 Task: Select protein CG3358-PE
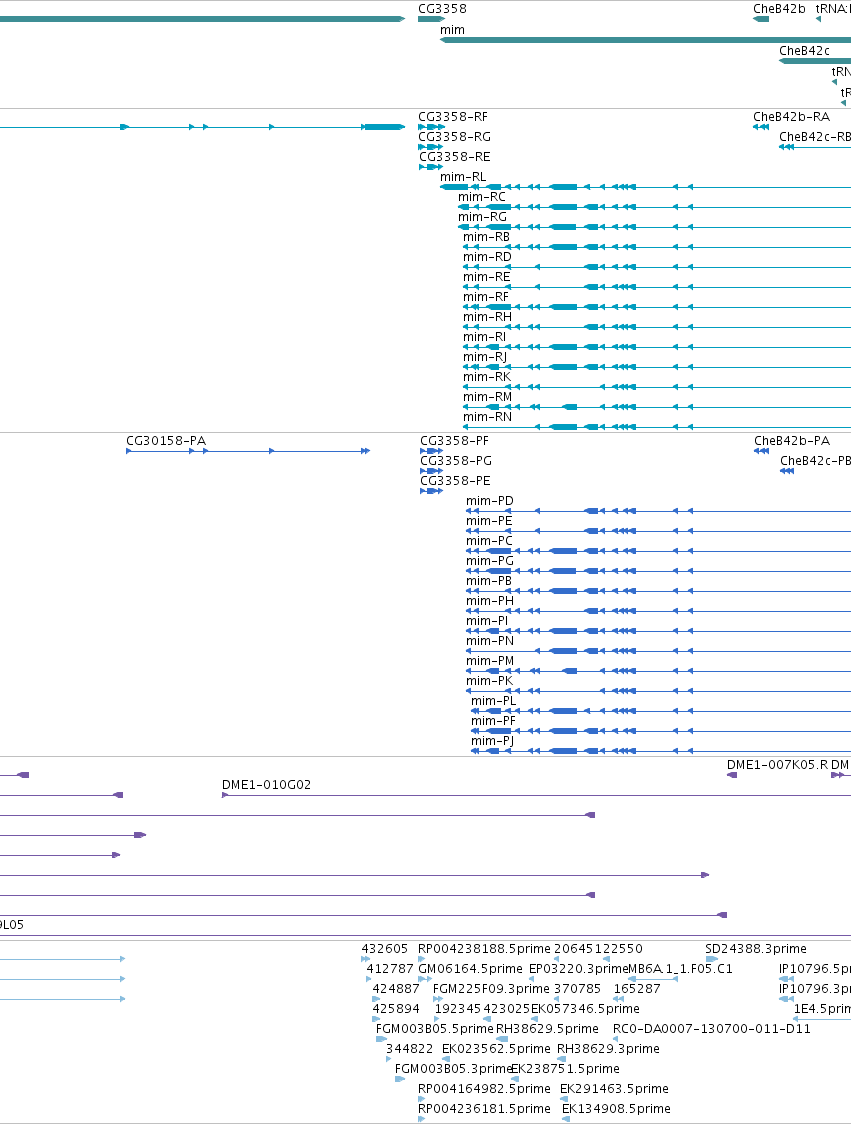tap(455, 481)
